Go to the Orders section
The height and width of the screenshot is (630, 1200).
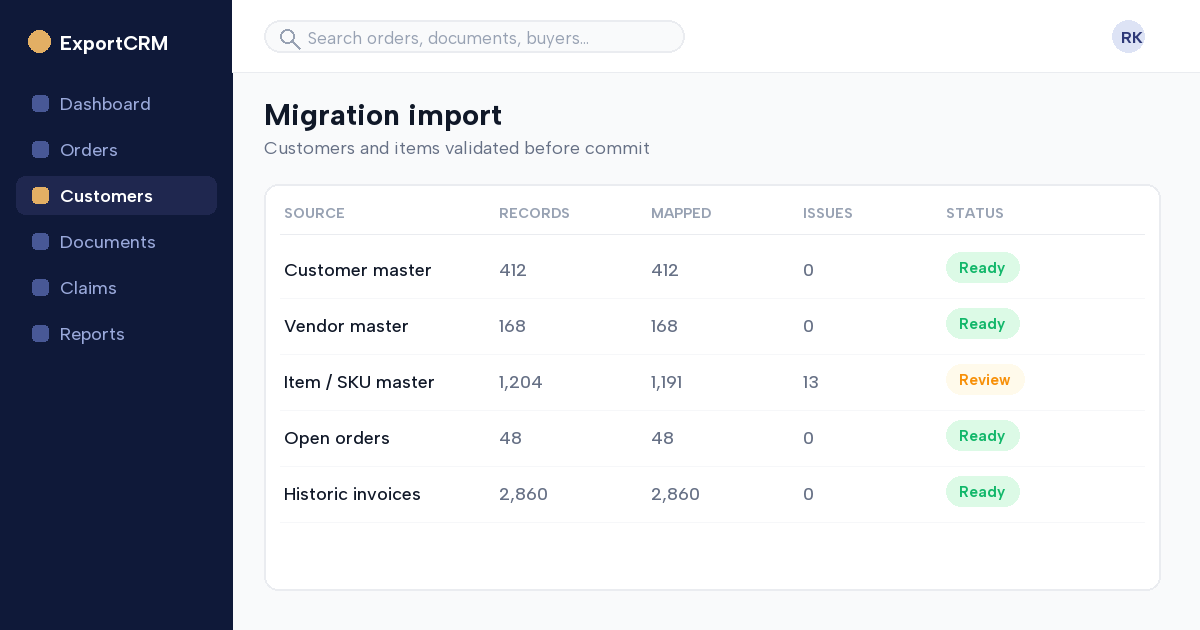point(116,150)
